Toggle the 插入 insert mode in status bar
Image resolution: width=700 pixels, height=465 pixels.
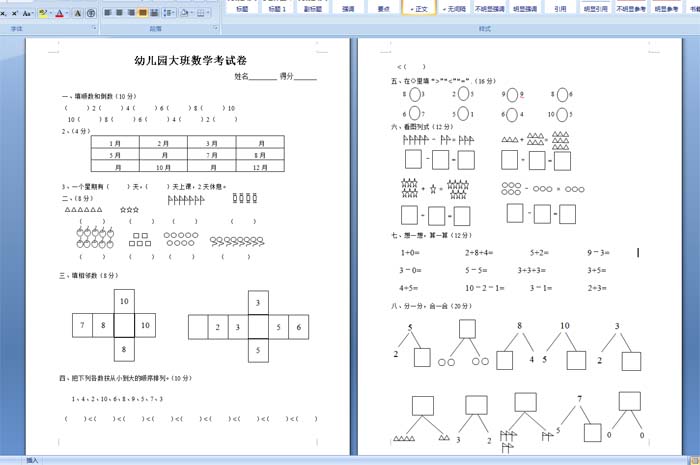pyautogui.click(x=33, y=461)
